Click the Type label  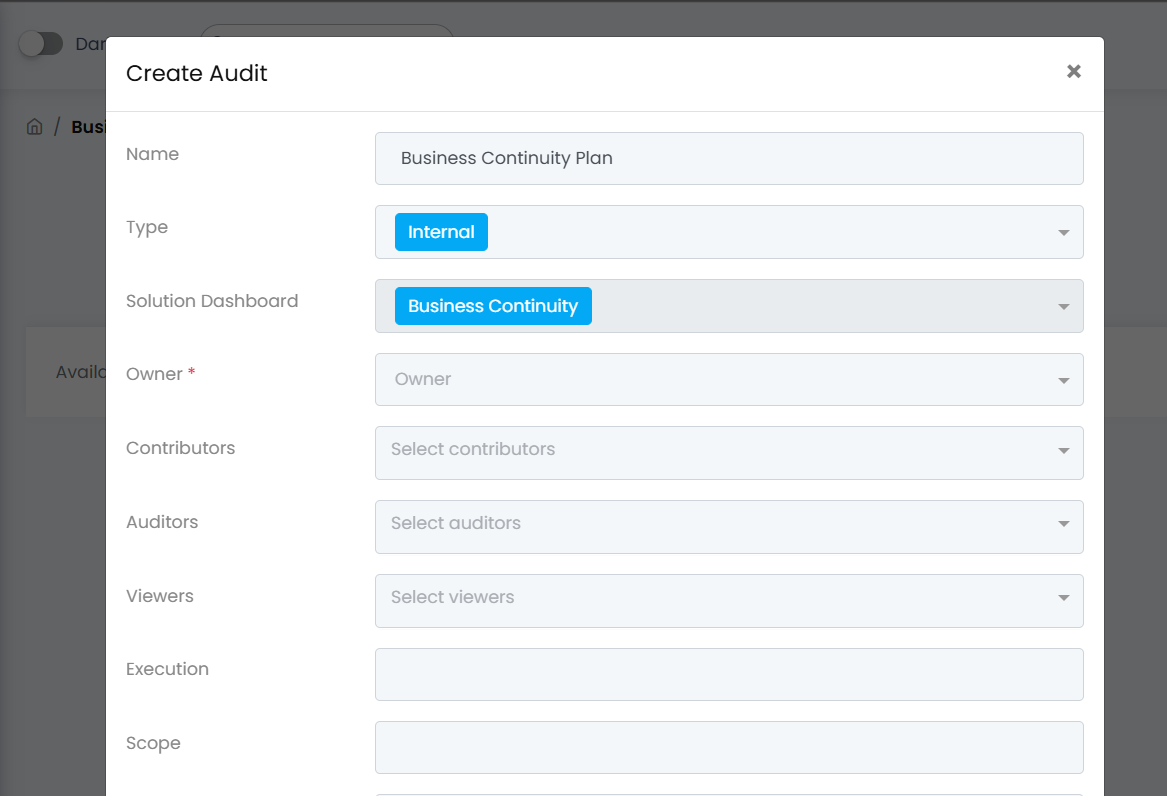(147, 227)
